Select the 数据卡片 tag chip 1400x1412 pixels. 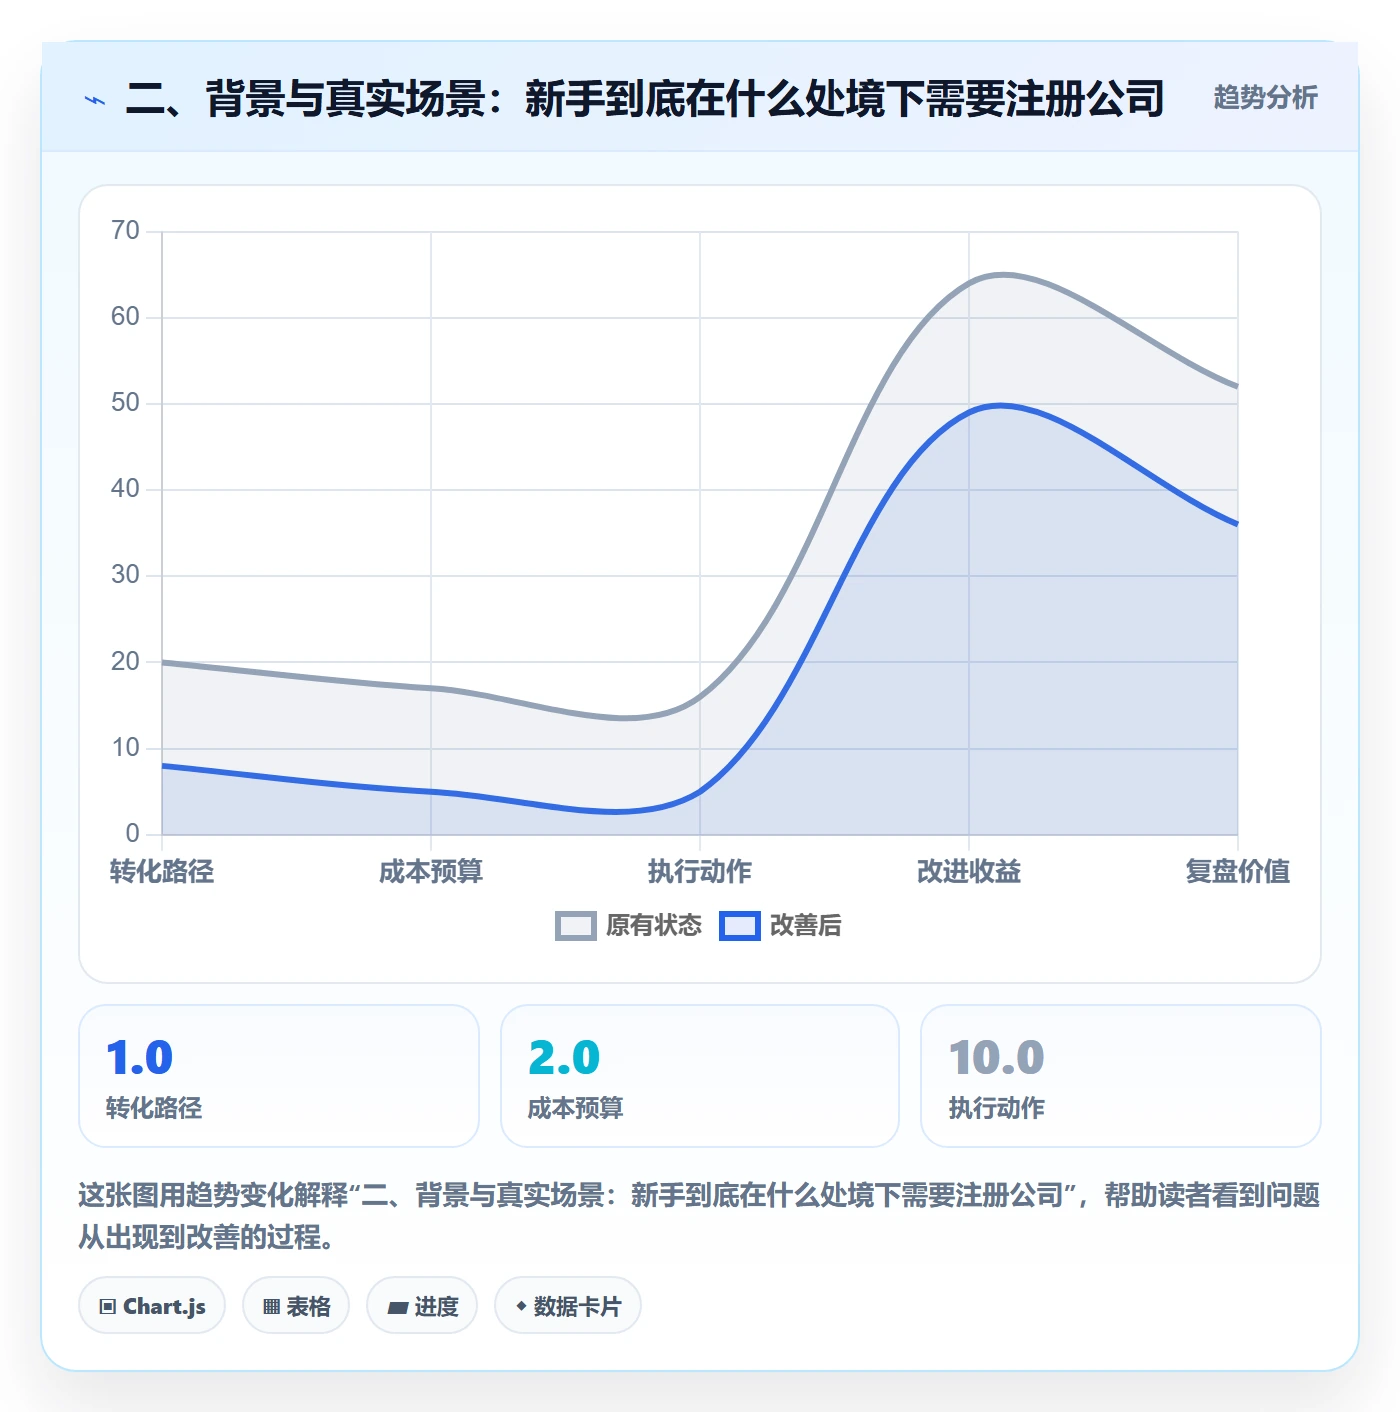pos(568,1306)
